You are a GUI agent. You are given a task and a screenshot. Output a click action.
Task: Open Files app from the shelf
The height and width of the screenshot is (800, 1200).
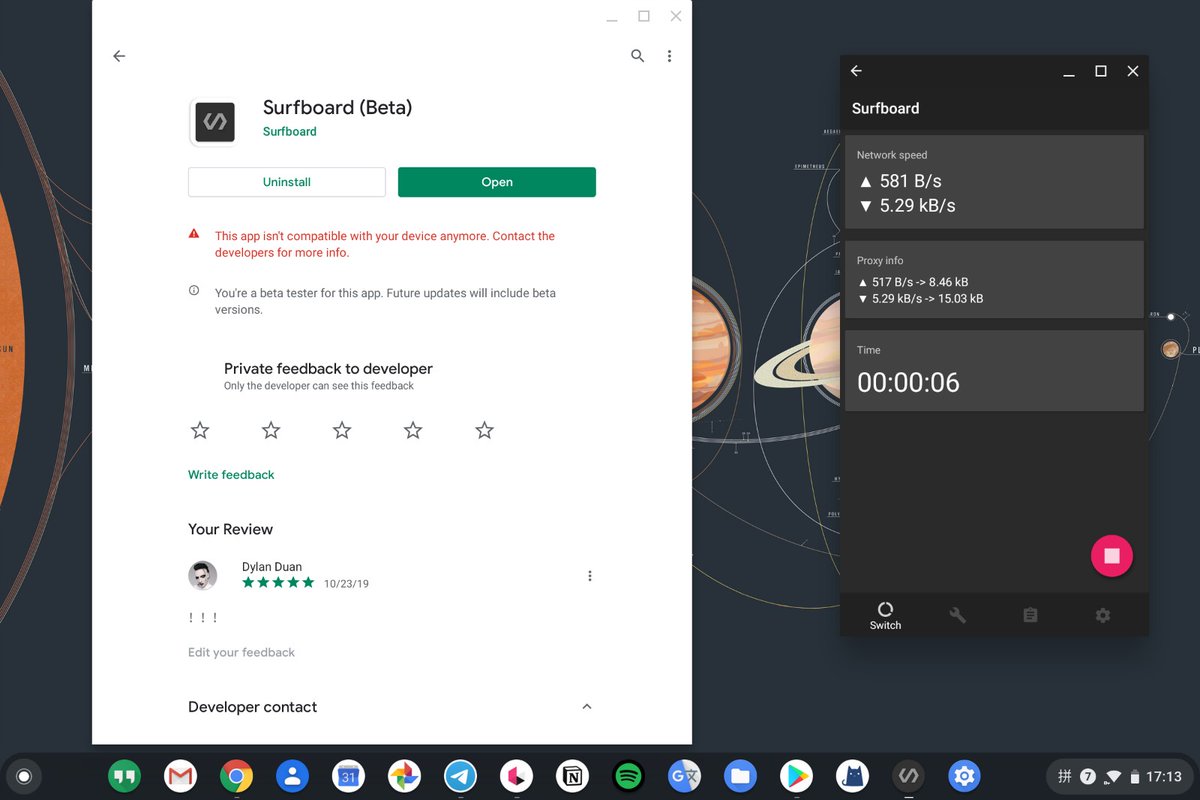coord(740,776)
